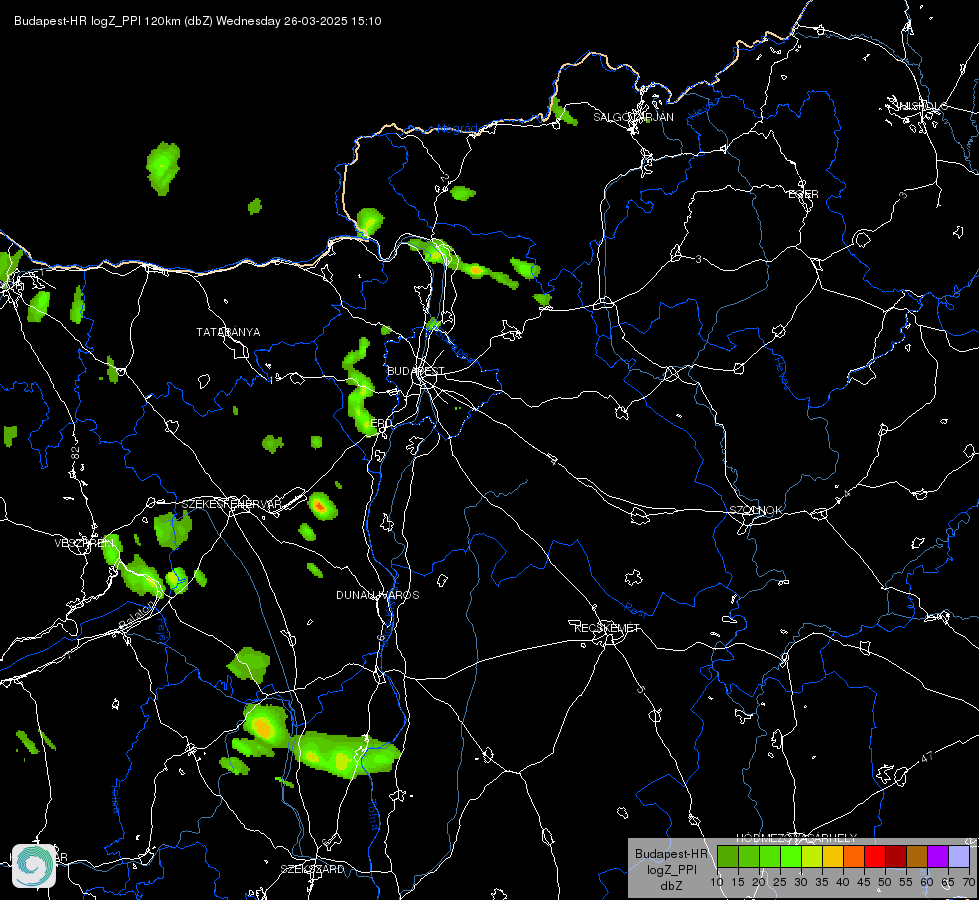Viewport: 979px width, 900px height.
Task: Click the swirl weather service logo
Action: [34, 865]
